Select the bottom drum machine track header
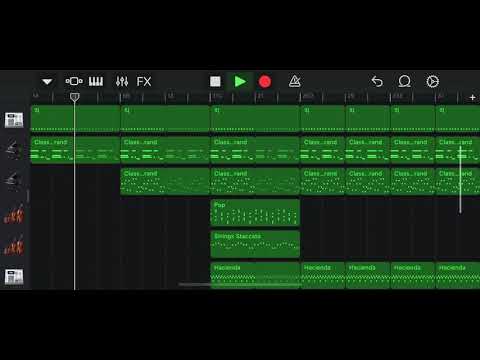 point(14,277)
